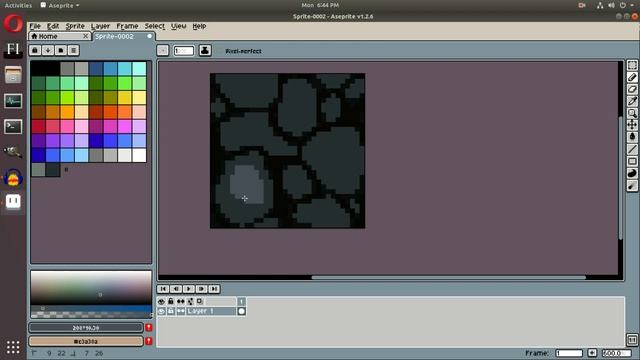Toggle continuous layers in timeline header
640x360 pixels.
pos(180,301)
